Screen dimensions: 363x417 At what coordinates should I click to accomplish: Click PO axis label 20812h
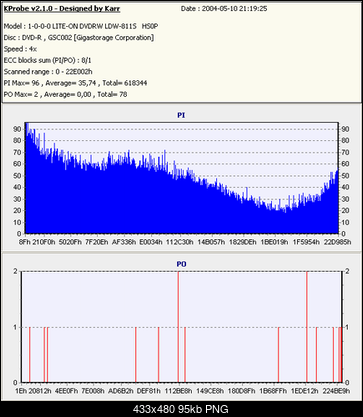pos(40,391)
